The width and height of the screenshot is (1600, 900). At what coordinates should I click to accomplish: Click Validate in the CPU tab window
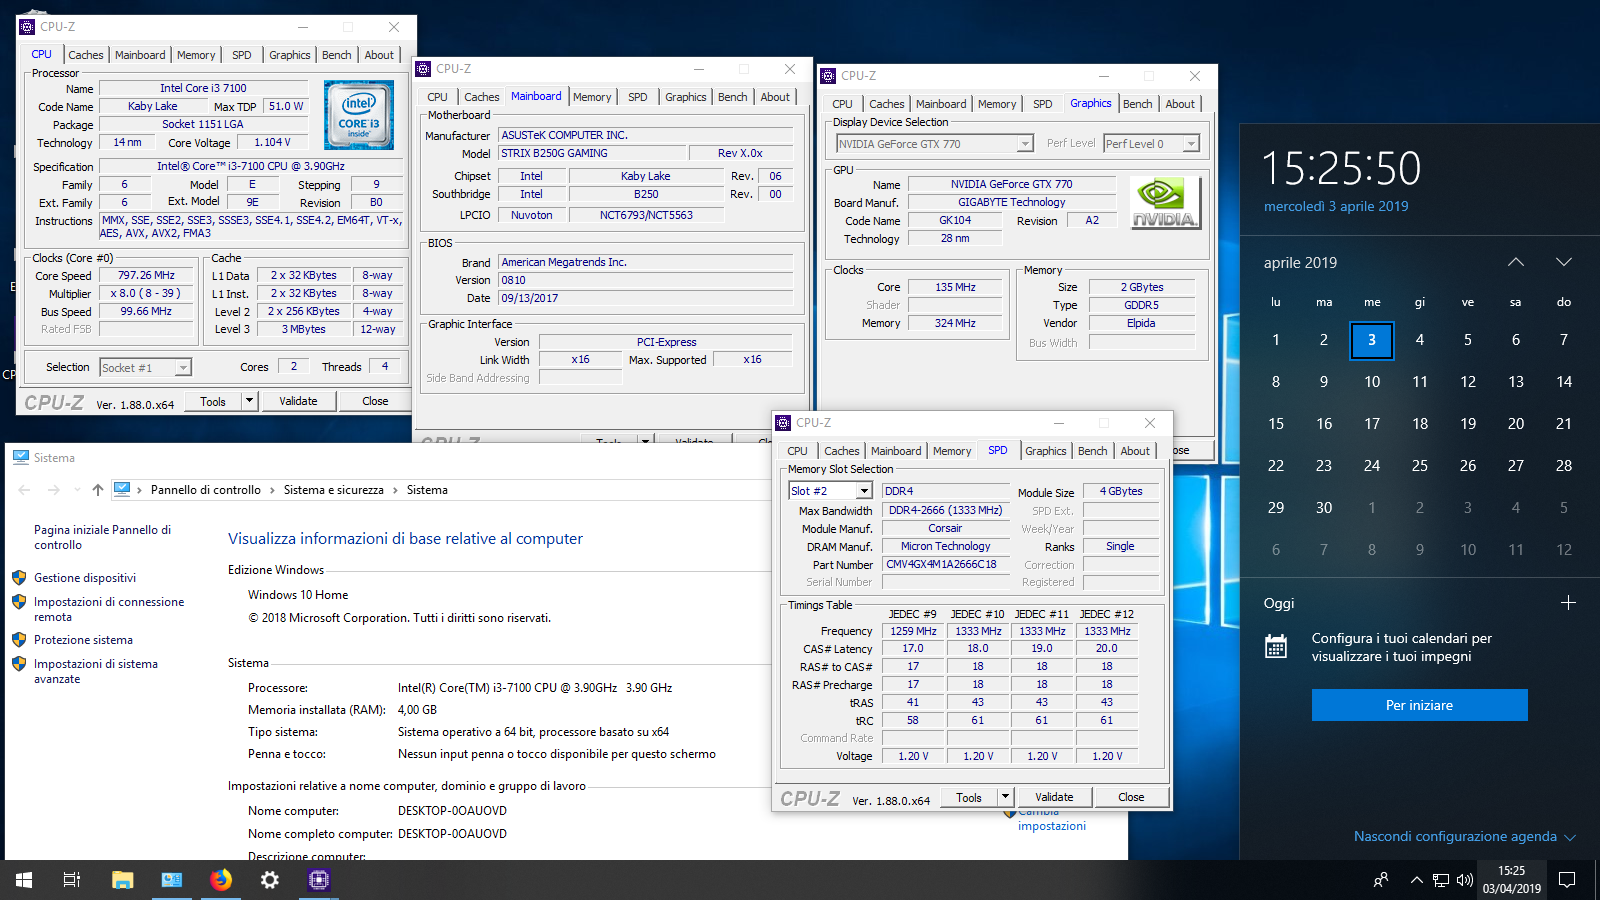pos(298,401)
